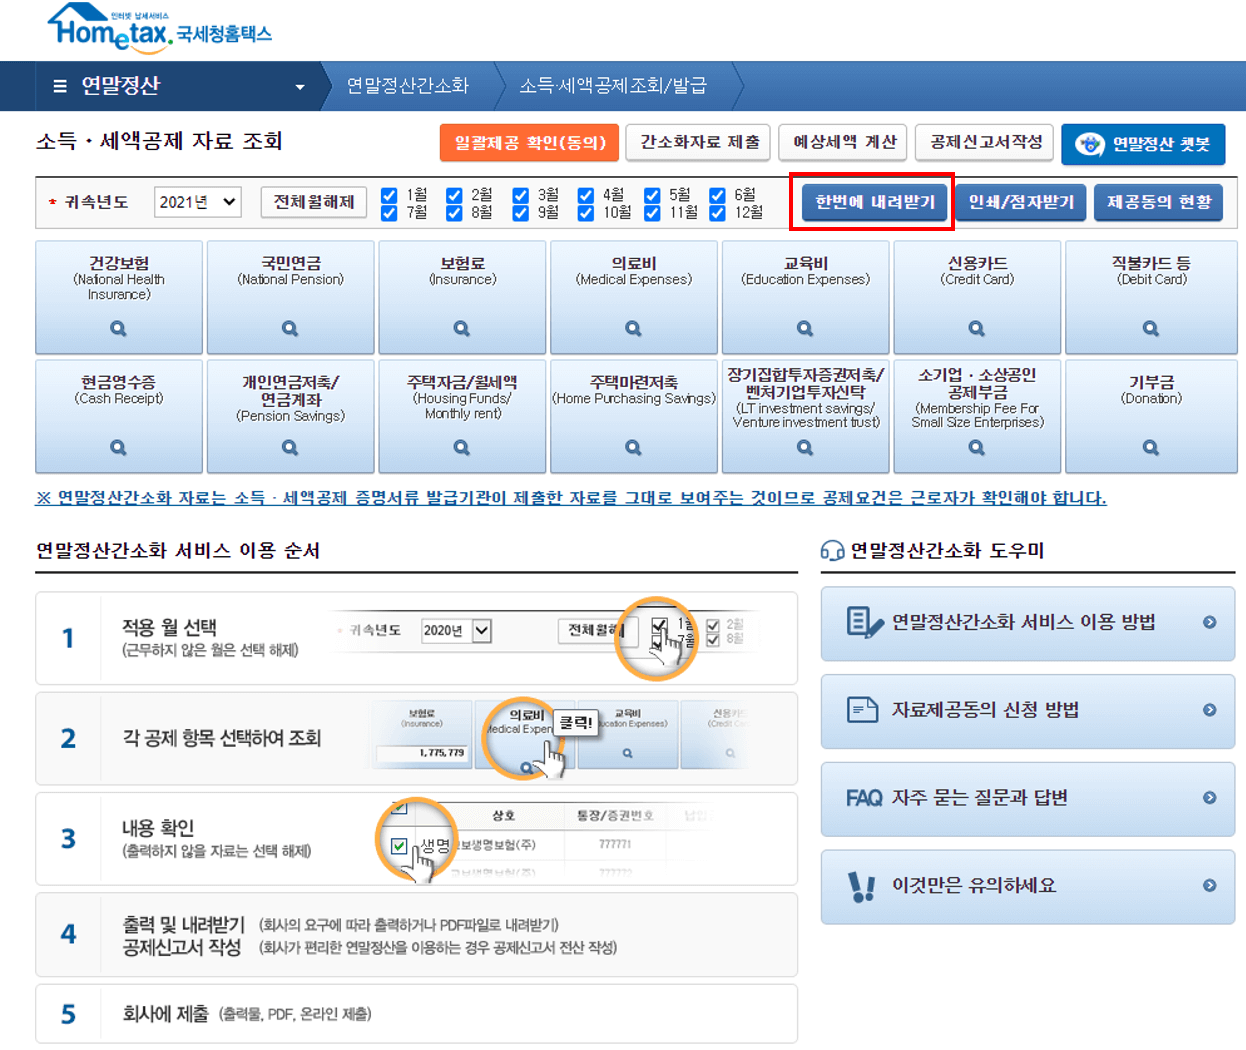Viewport: 1246px width, 1050px height.
Task: Toggle the 6월 month checkbox
Action: (718, 194)
